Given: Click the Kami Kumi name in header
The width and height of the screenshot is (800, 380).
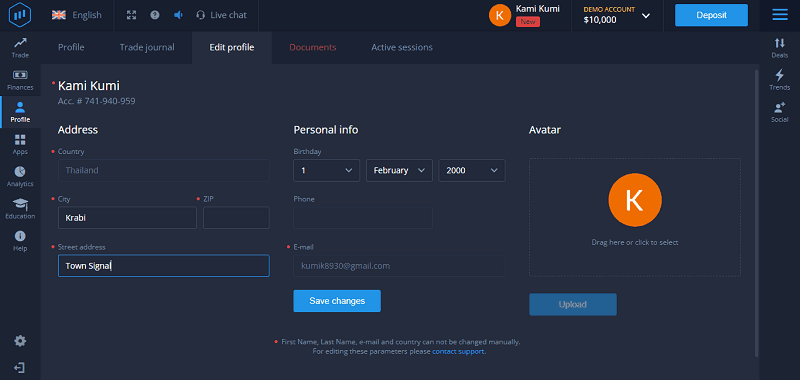Looking at the screenshot, I should [x=537, y=9].
